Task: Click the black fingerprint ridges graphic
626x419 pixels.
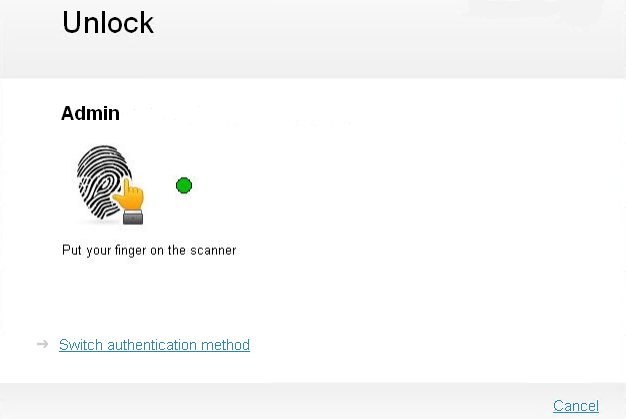Action: 104,182
